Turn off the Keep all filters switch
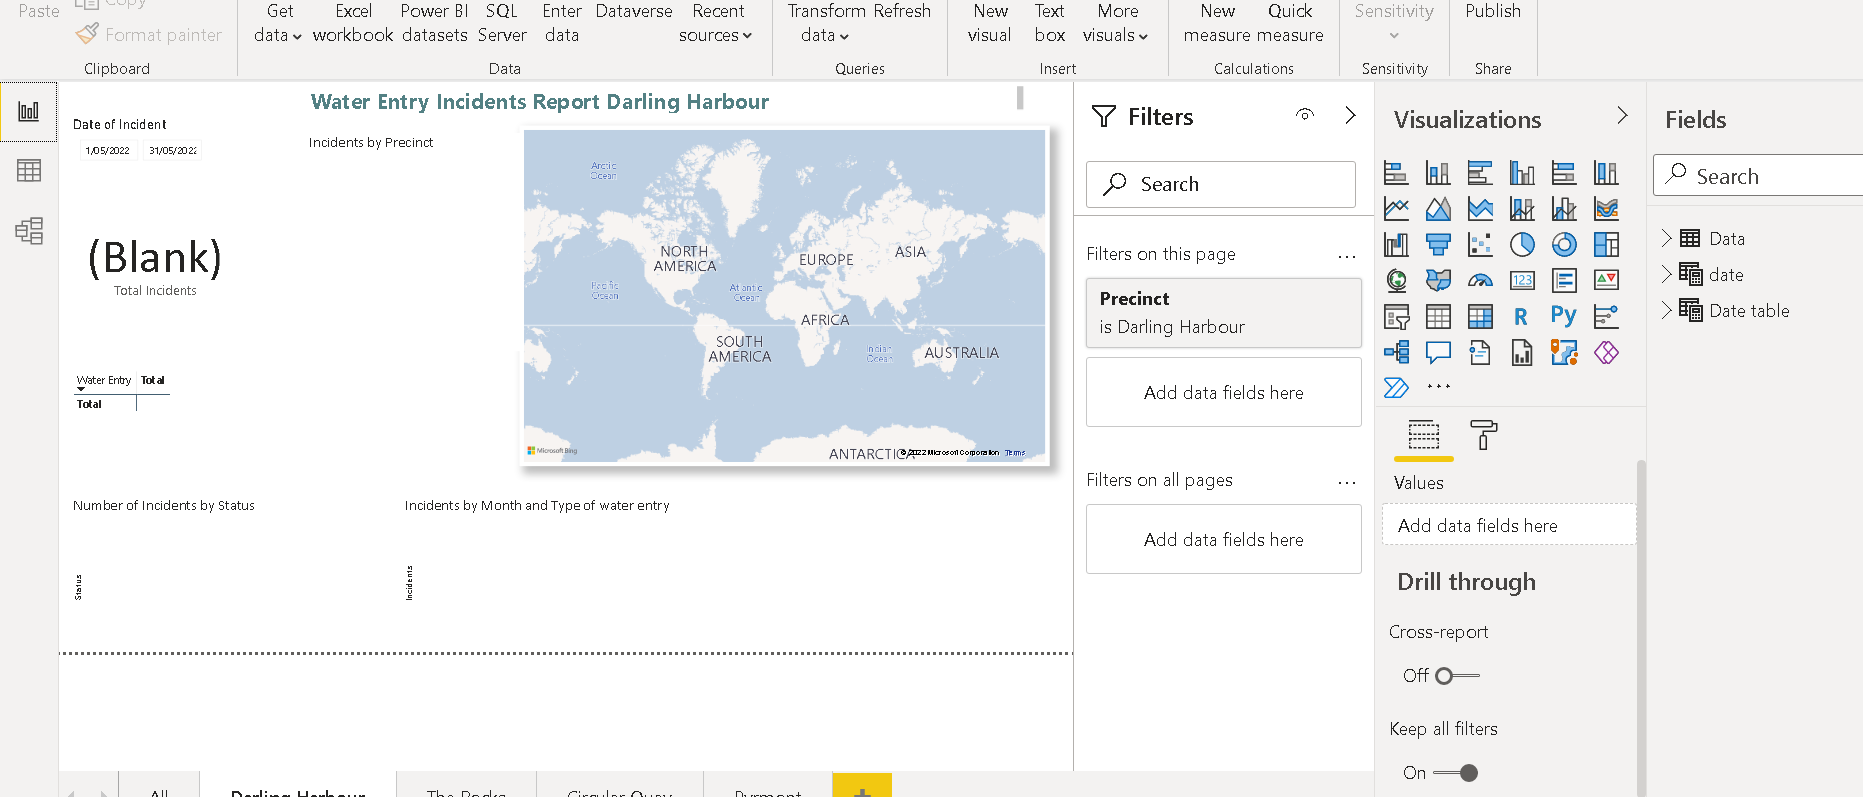Image resolution: width=1863 pixels, height=797 pixels. pyautogui.click(x=1455, y=773)
